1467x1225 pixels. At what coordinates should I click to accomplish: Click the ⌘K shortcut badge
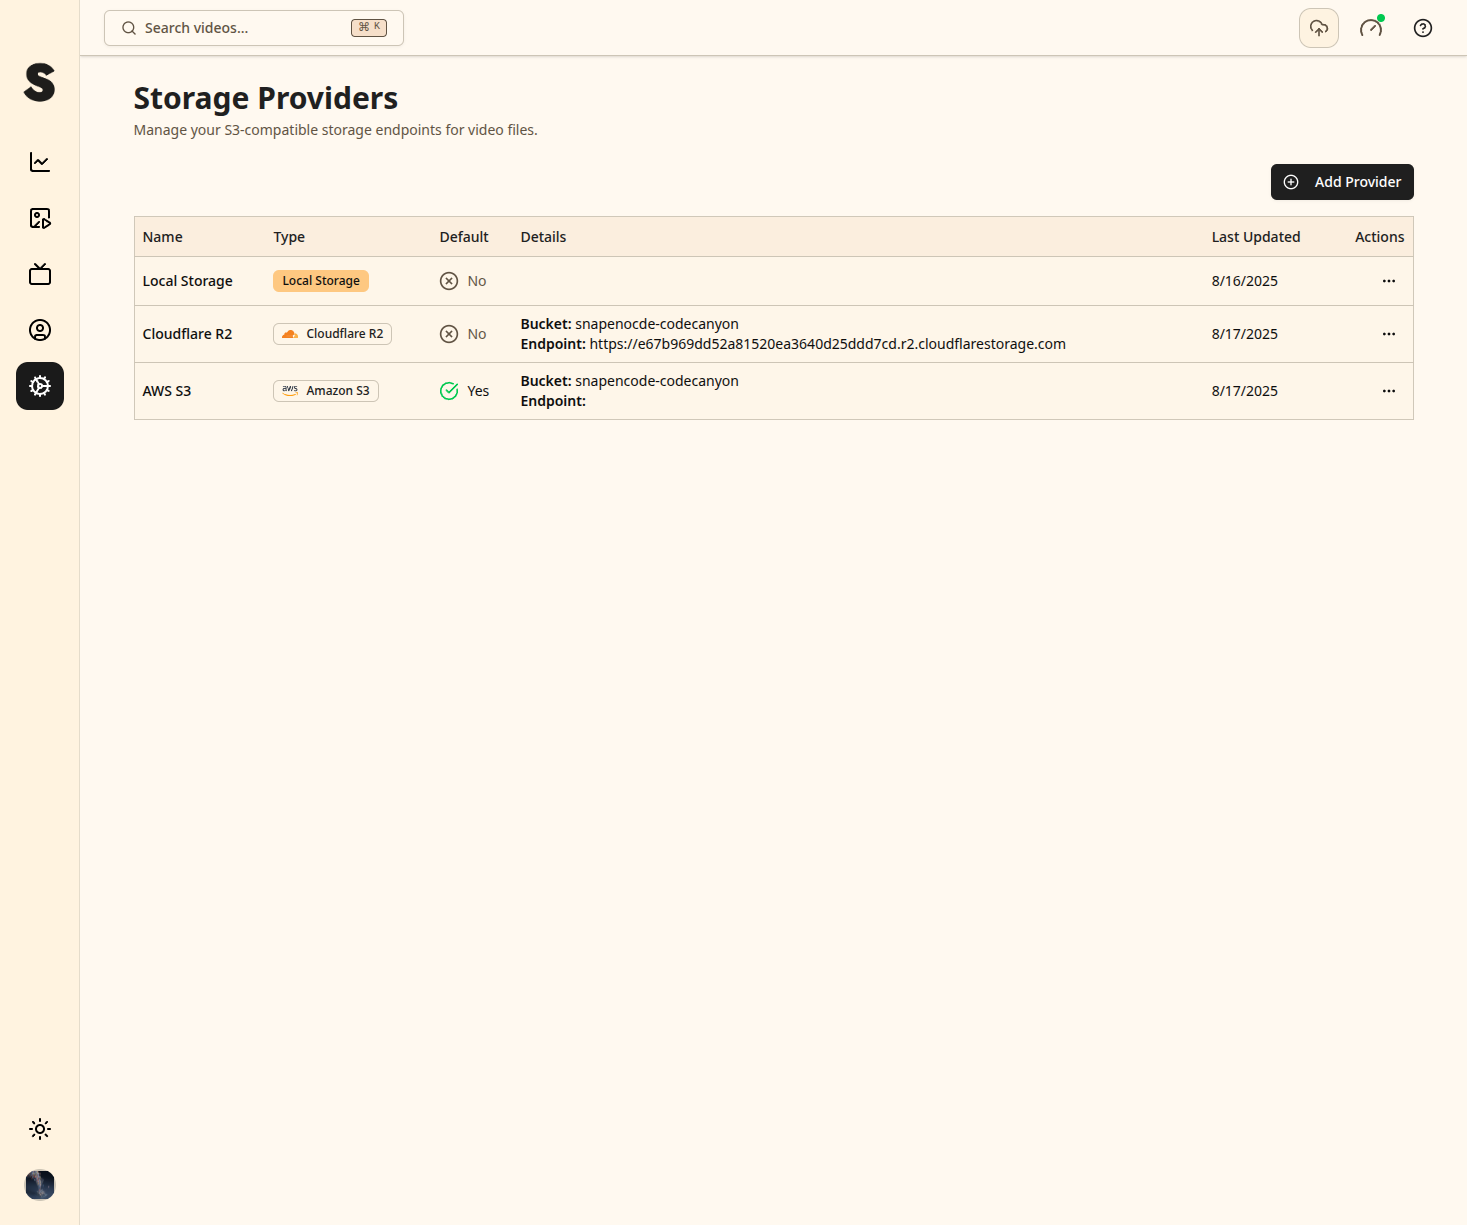tap(369, 28)
